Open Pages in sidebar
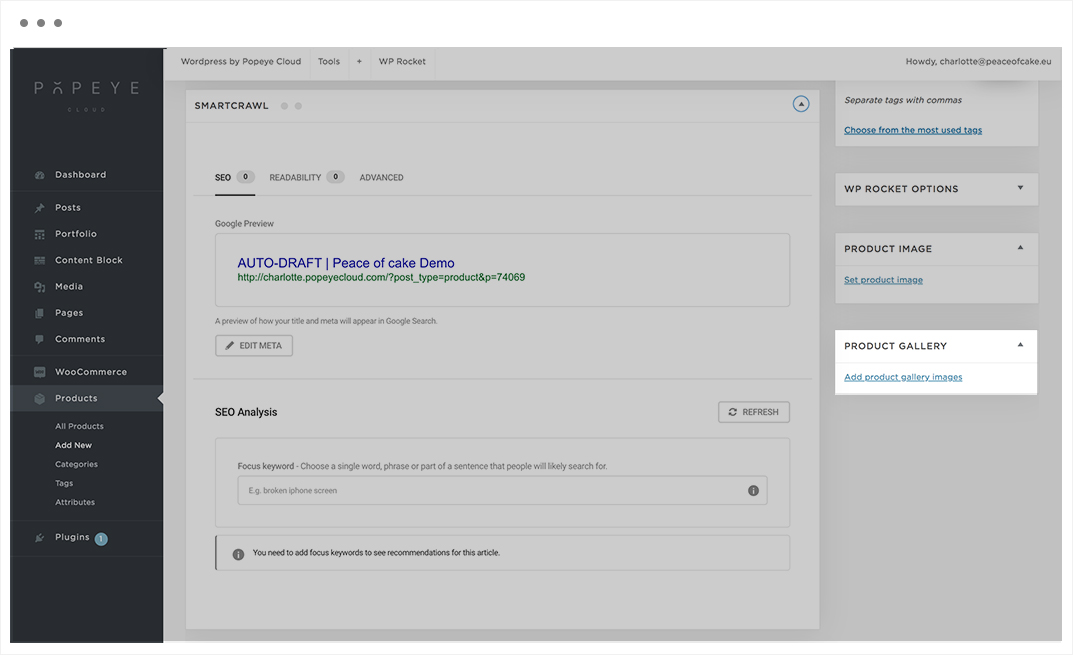The width and height of the screenshot is (1073, 655). [x=69, y=313]
